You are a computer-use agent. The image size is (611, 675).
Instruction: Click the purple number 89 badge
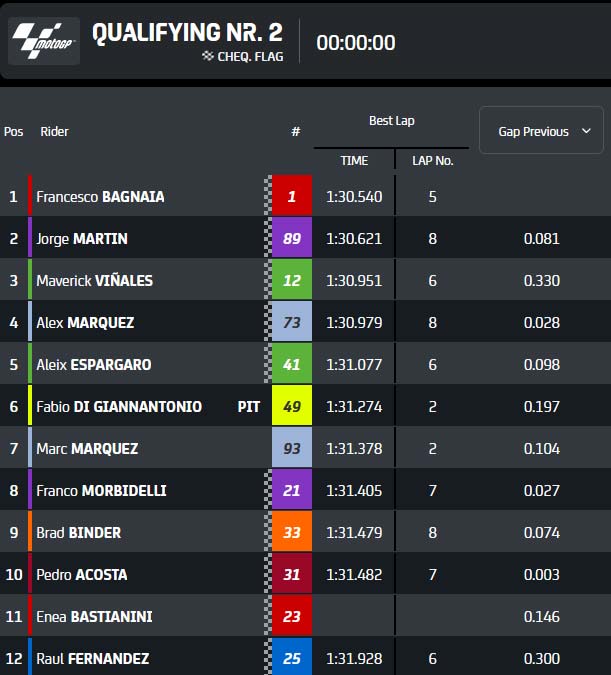[x=292, y=238]
